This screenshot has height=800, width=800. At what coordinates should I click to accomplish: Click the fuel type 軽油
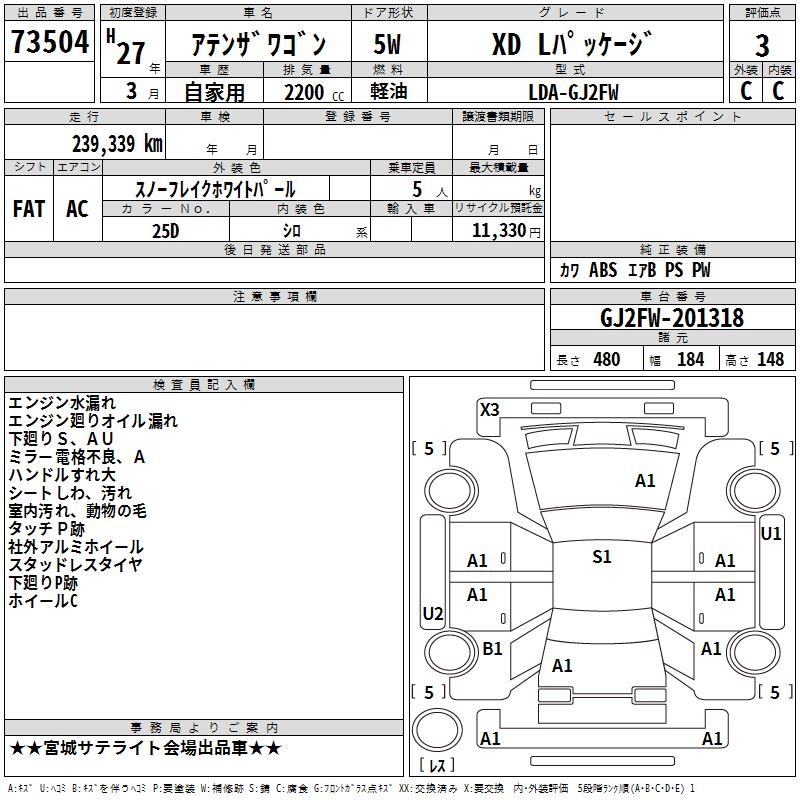pos(389,91)
